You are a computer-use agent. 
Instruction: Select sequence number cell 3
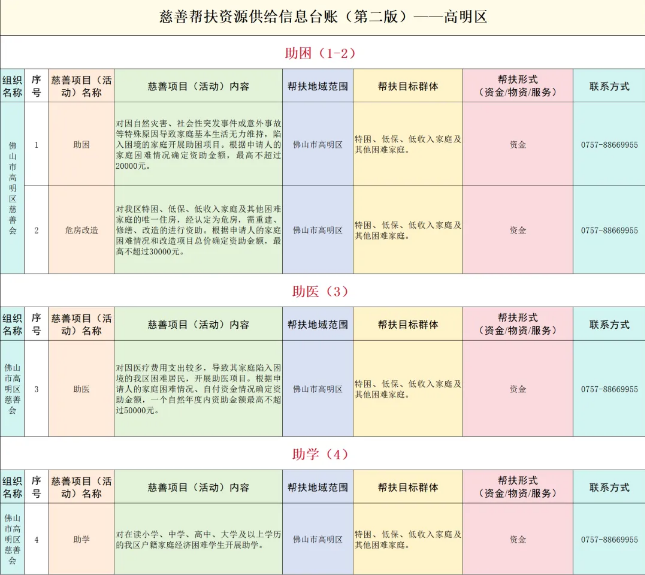tap(37, 389)
